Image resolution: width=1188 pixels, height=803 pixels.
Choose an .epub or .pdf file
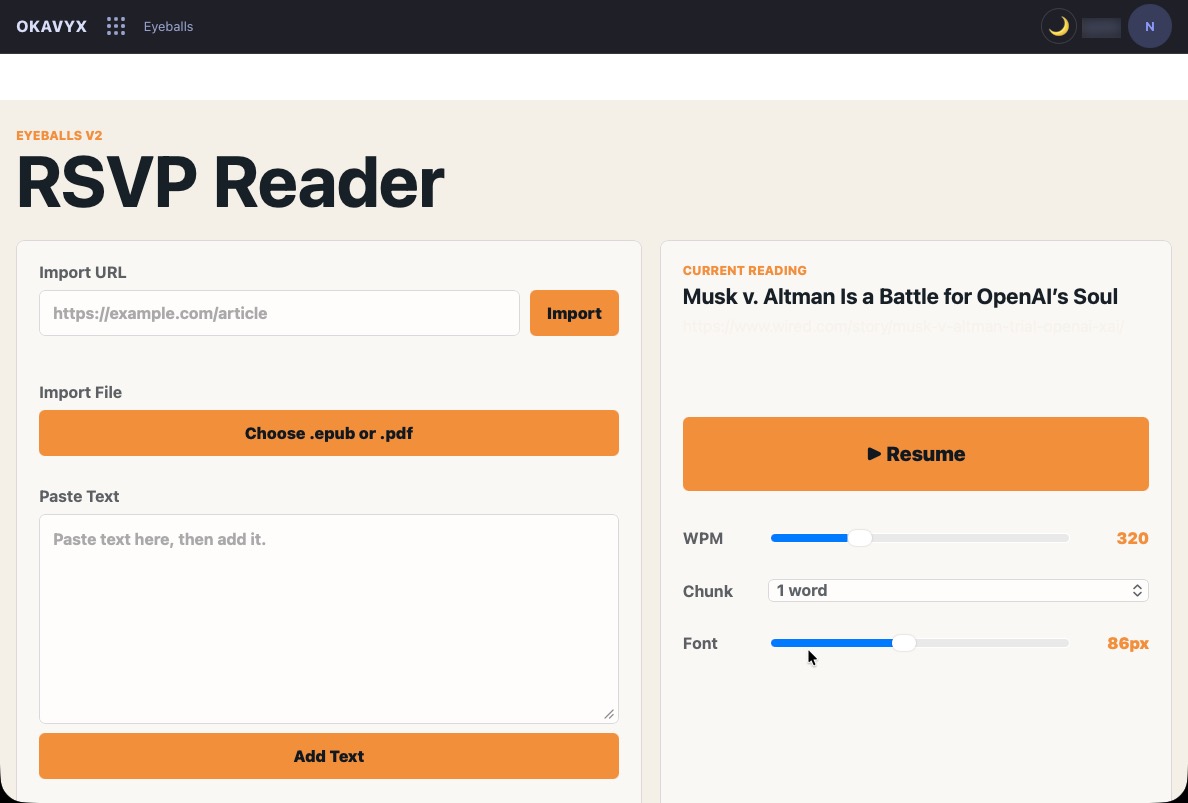(329, 433)
